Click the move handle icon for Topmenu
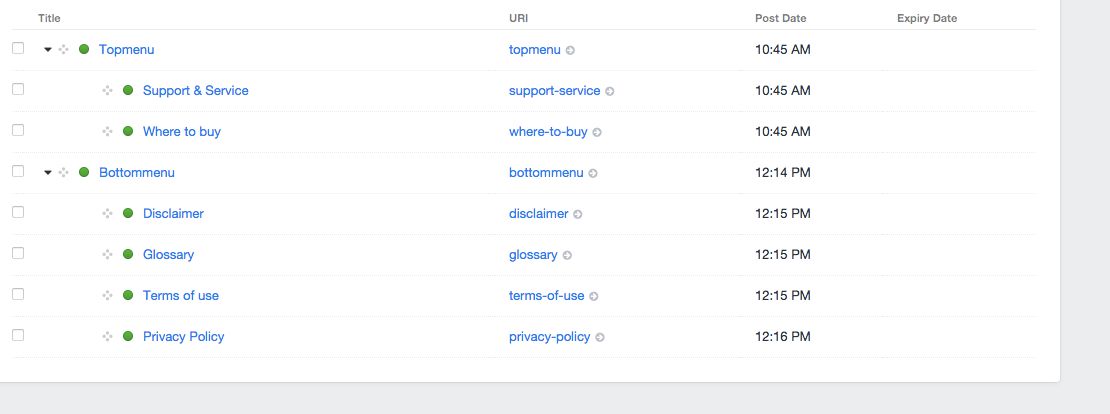The image size is (1110, 414). click(x=64, y=50)
